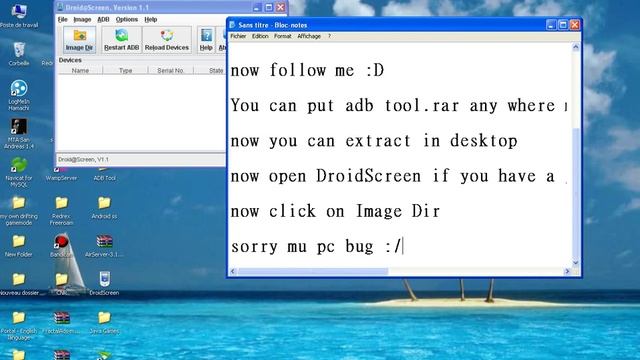
Task: Click the 'You can put adb tool.rar' line
Action: (399, 106)
